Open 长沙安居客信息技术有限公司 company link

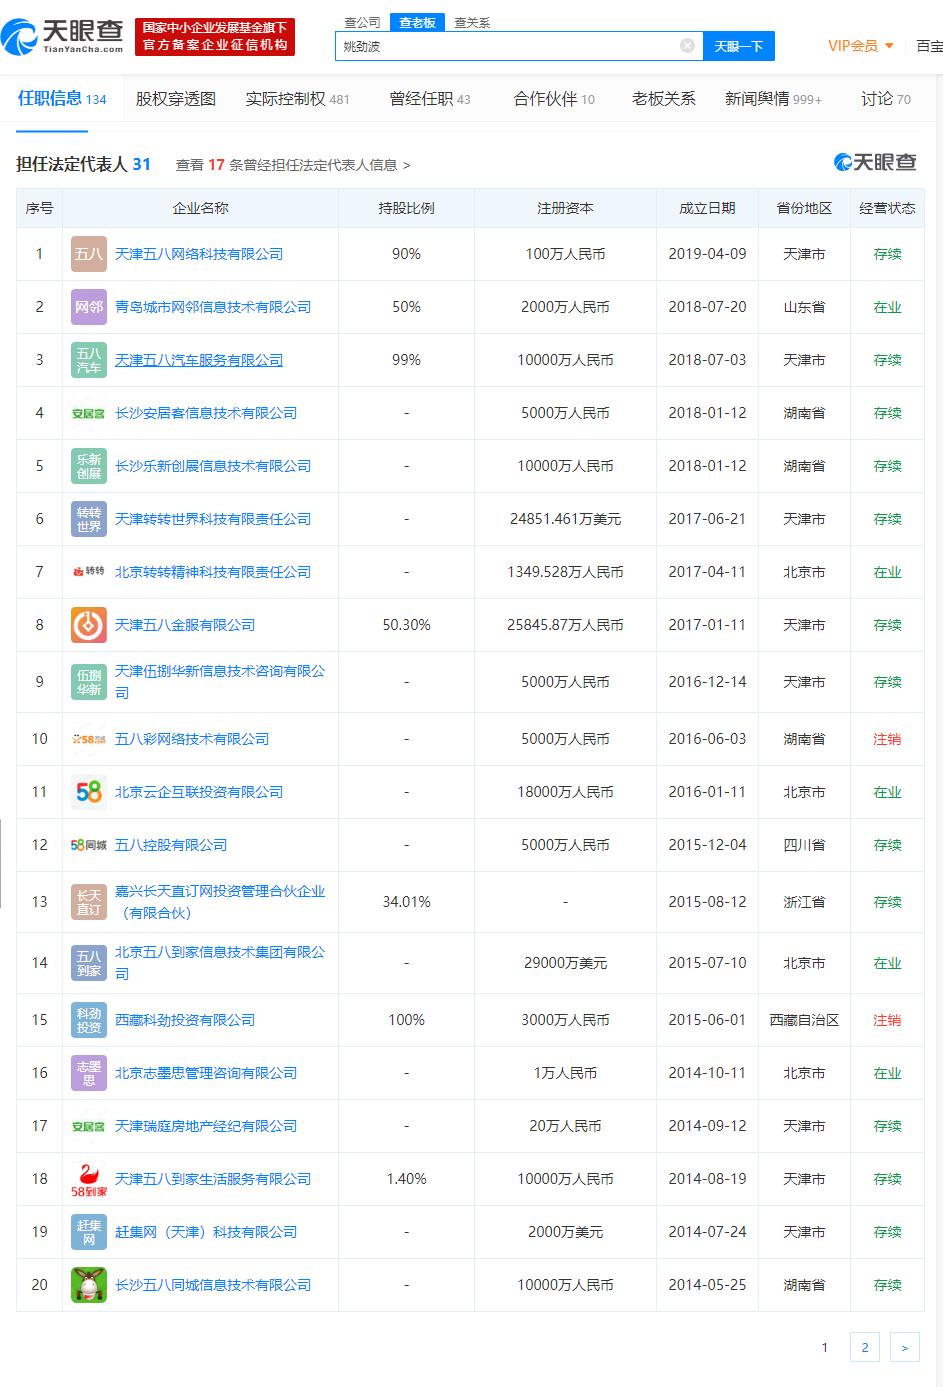click(x=206, y=413)
